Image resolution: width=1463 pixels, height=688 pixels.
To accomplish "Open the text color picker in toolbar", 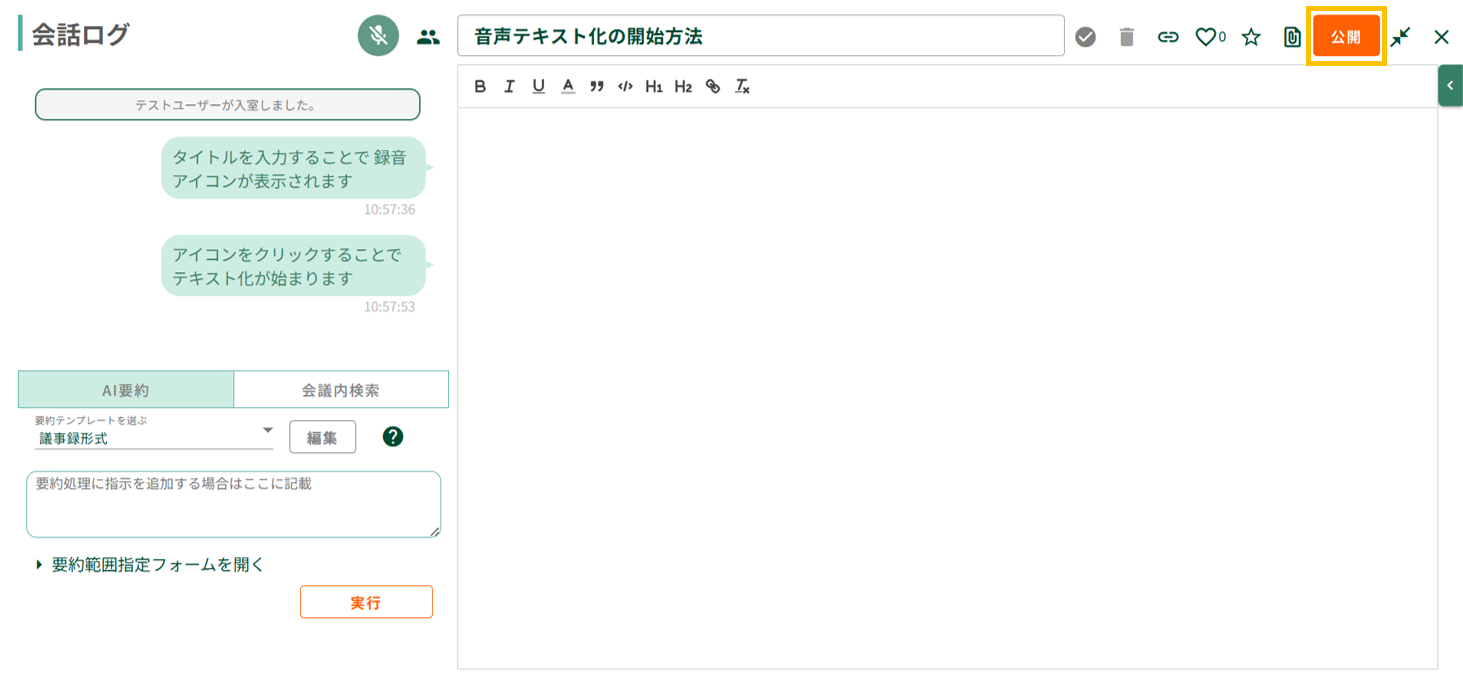I will pyautogui.click(x=568, y=87).
